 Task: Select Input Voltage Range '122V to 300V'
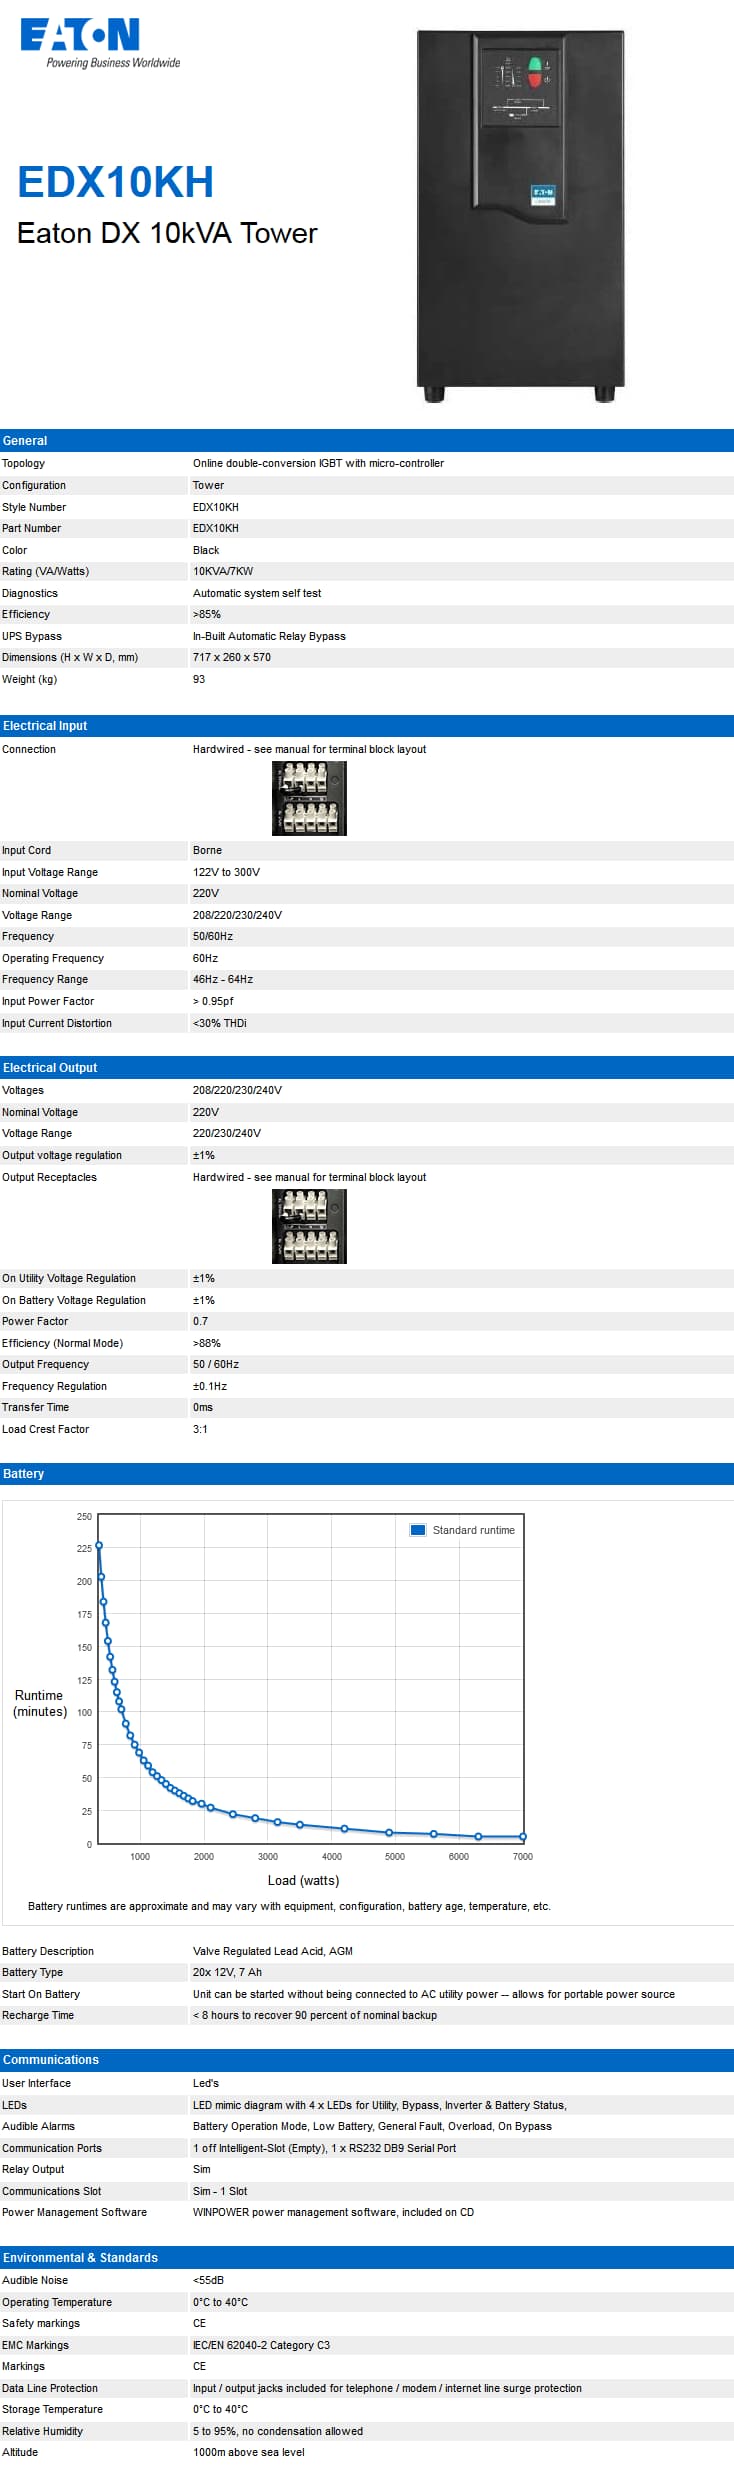tap(226, 872)
